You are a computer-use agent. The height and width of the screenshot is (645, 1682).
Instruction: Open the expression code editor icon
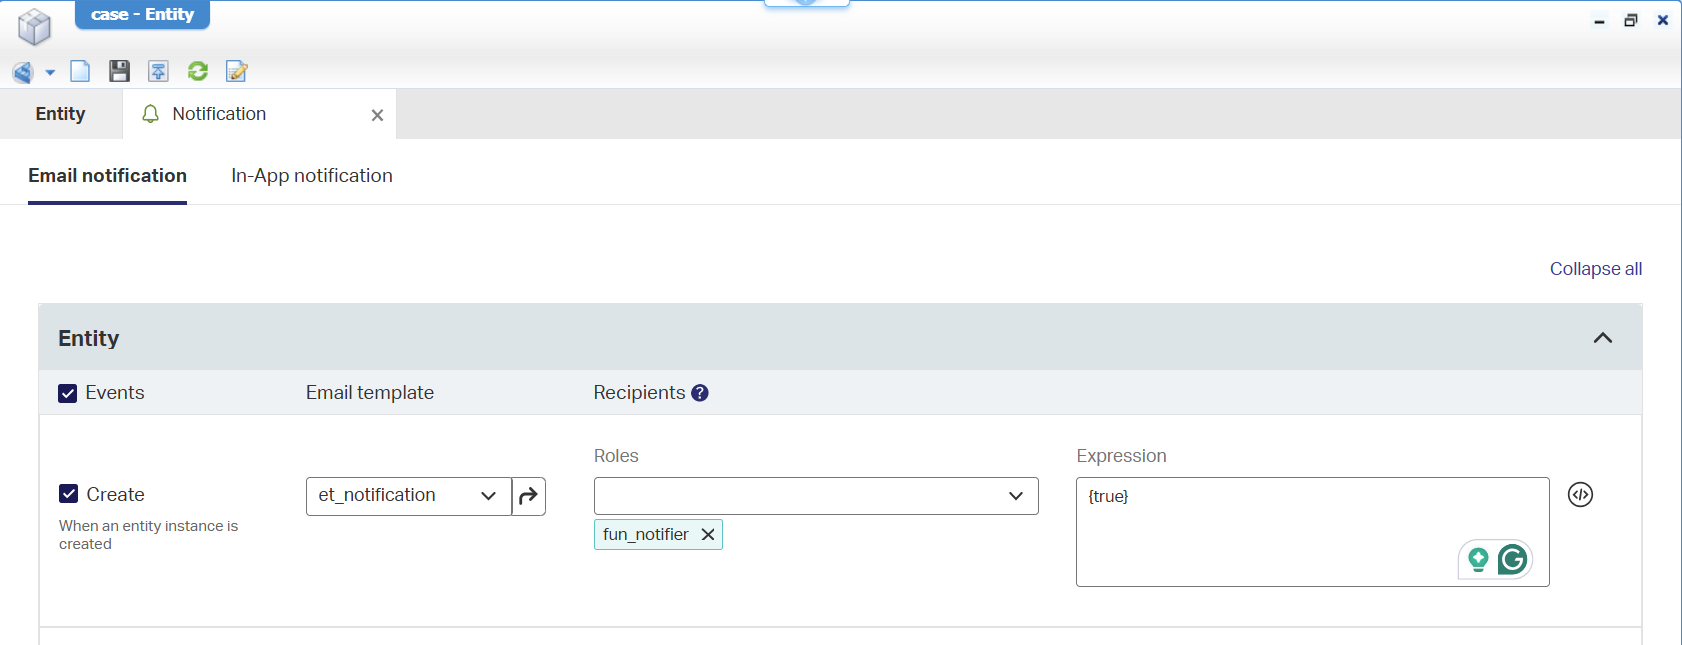(x=1580, y=495)
